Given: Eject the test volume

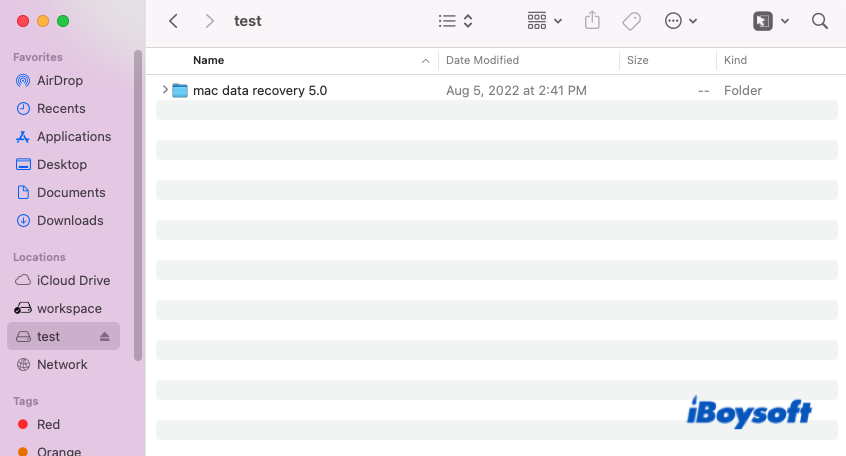Looking at the screenshot, I should pos(105,337).
